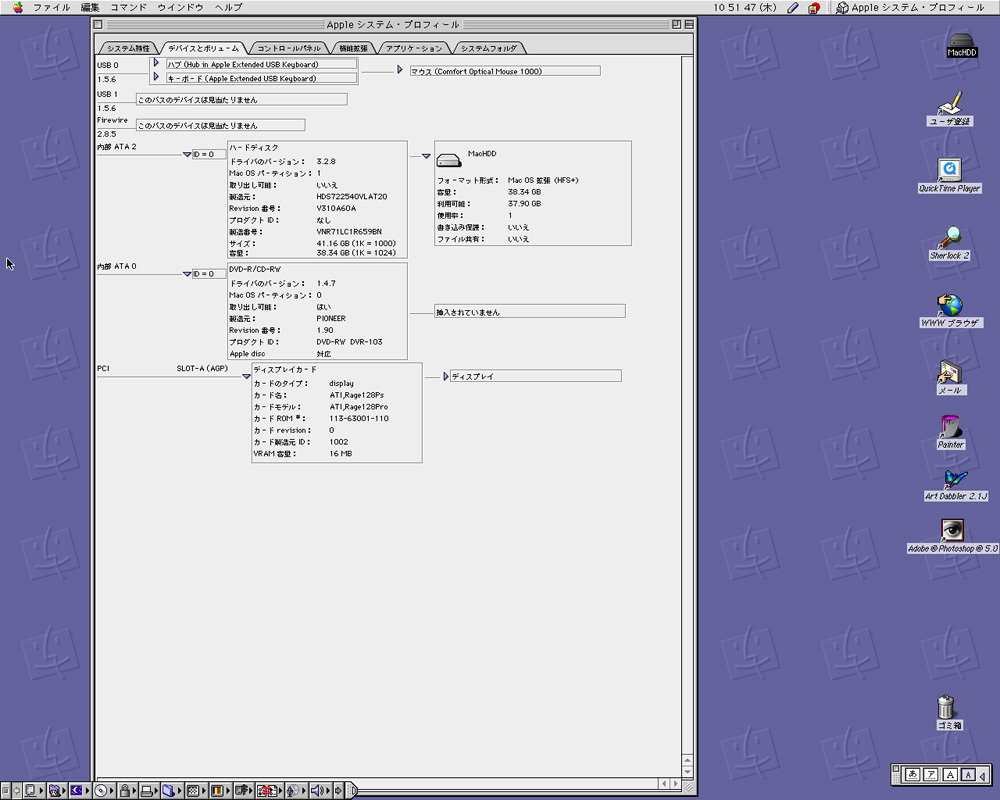Screen dimensions: 1000x800
Task: Click the horizontal scrollbar right arrow
Action: pyautogui.click(x=675, y=783)
